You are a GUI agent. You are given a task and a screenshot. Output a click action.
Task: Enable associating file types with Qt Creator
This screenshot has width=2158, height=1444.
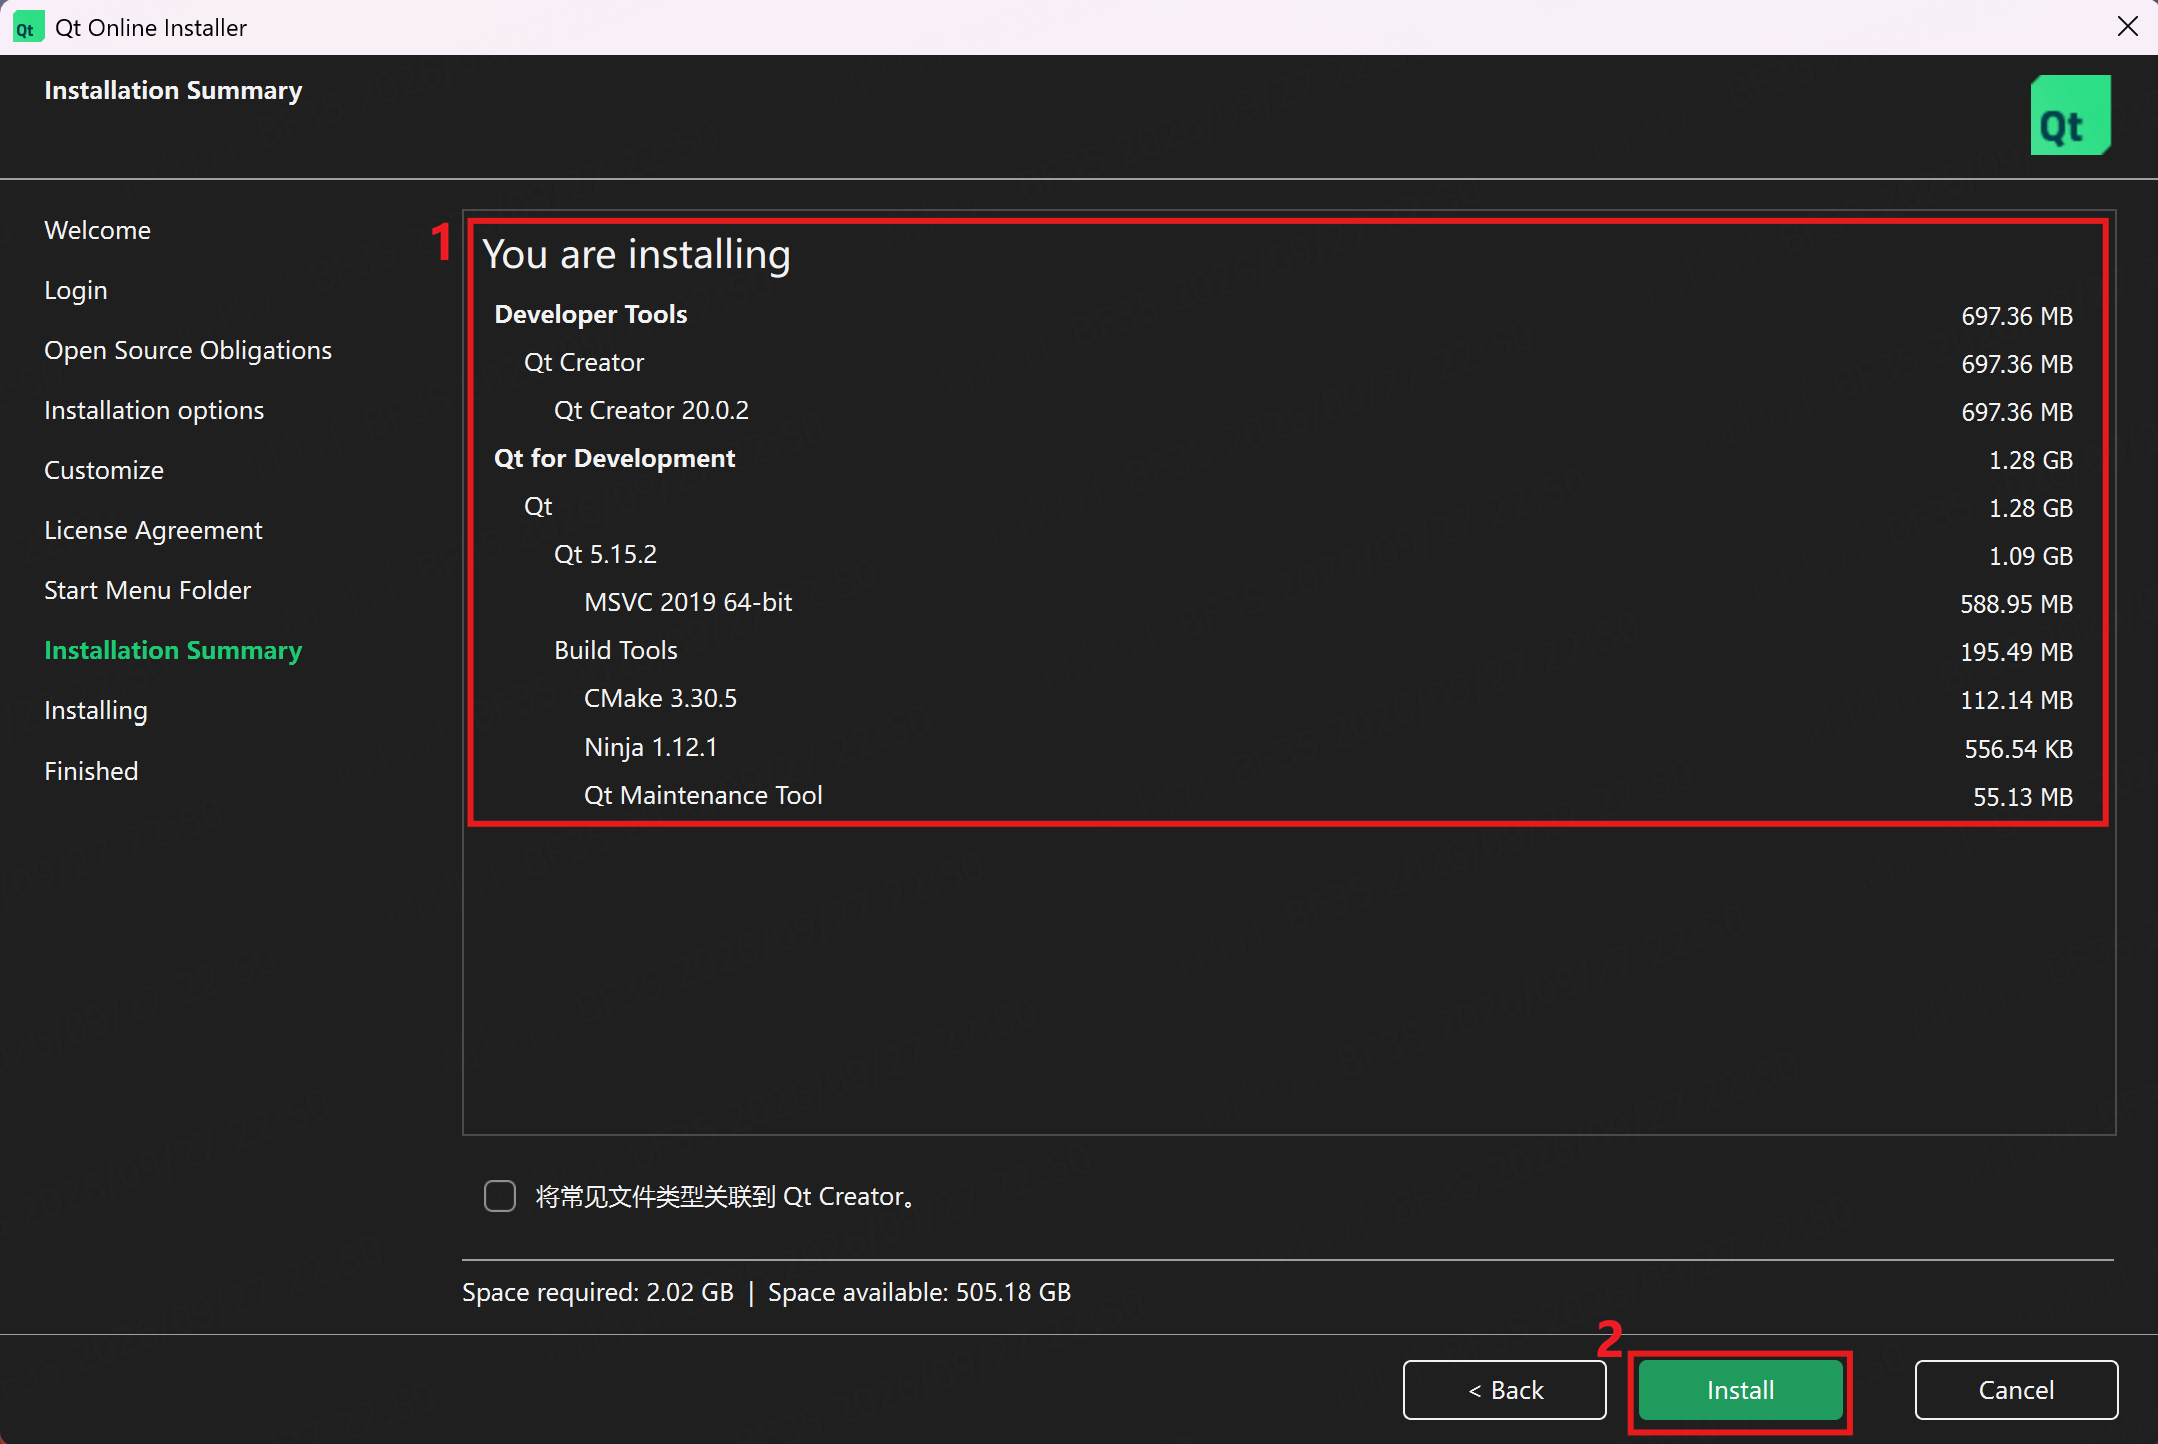pyautogui.click(x=500, y=1196)
